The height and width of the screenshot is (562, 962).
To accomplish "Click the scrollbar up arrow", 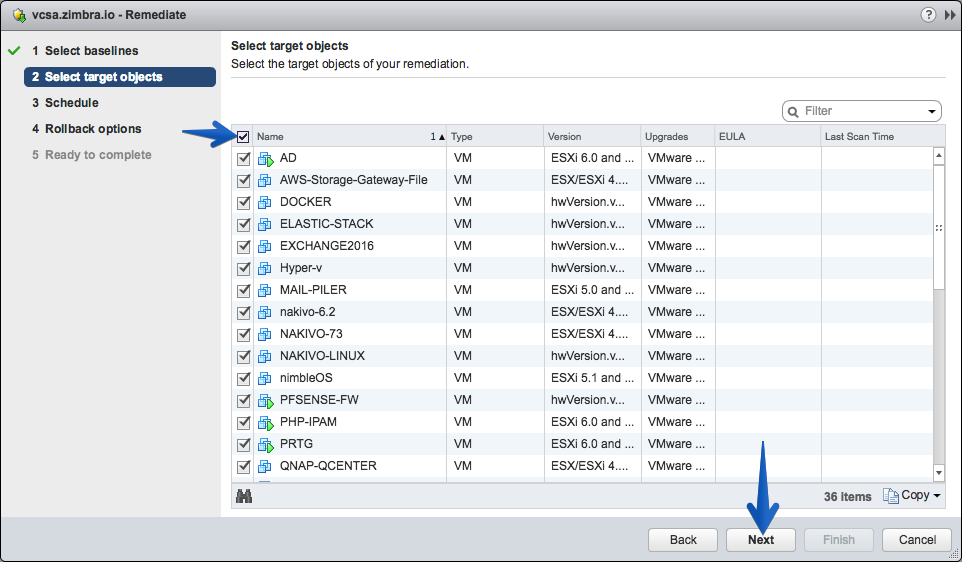I will click(x=939, y=156).
